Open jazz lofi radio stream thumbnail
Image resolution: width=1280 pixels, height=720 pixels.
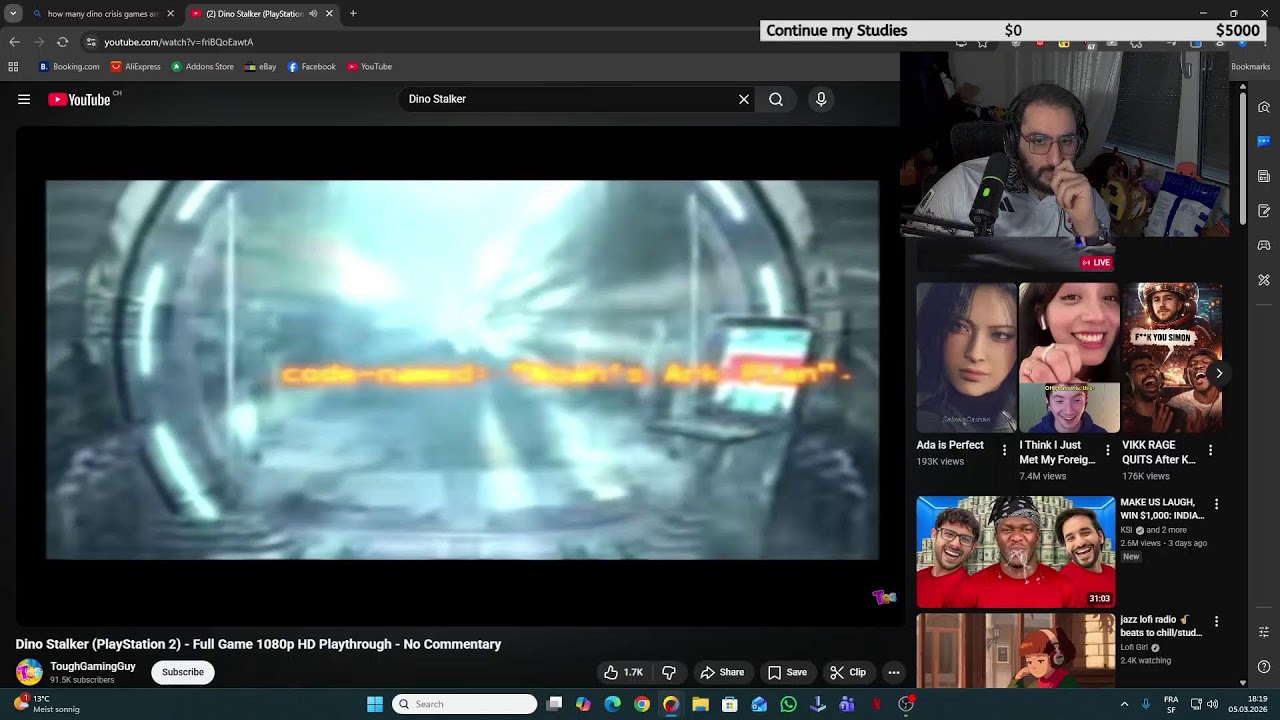pos(1015,651)
